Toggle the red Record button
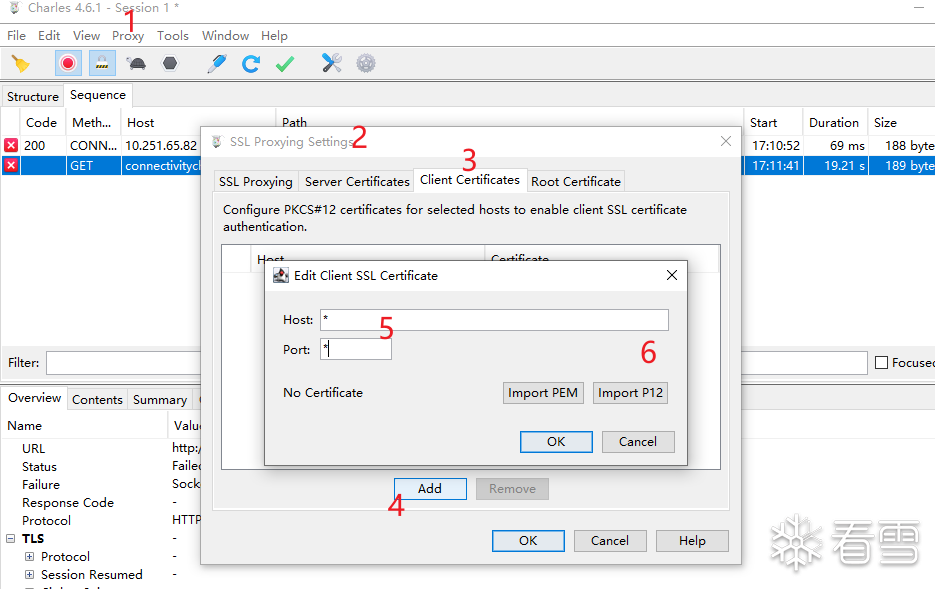Screen dimensions: 935x589 click(68, 63)
